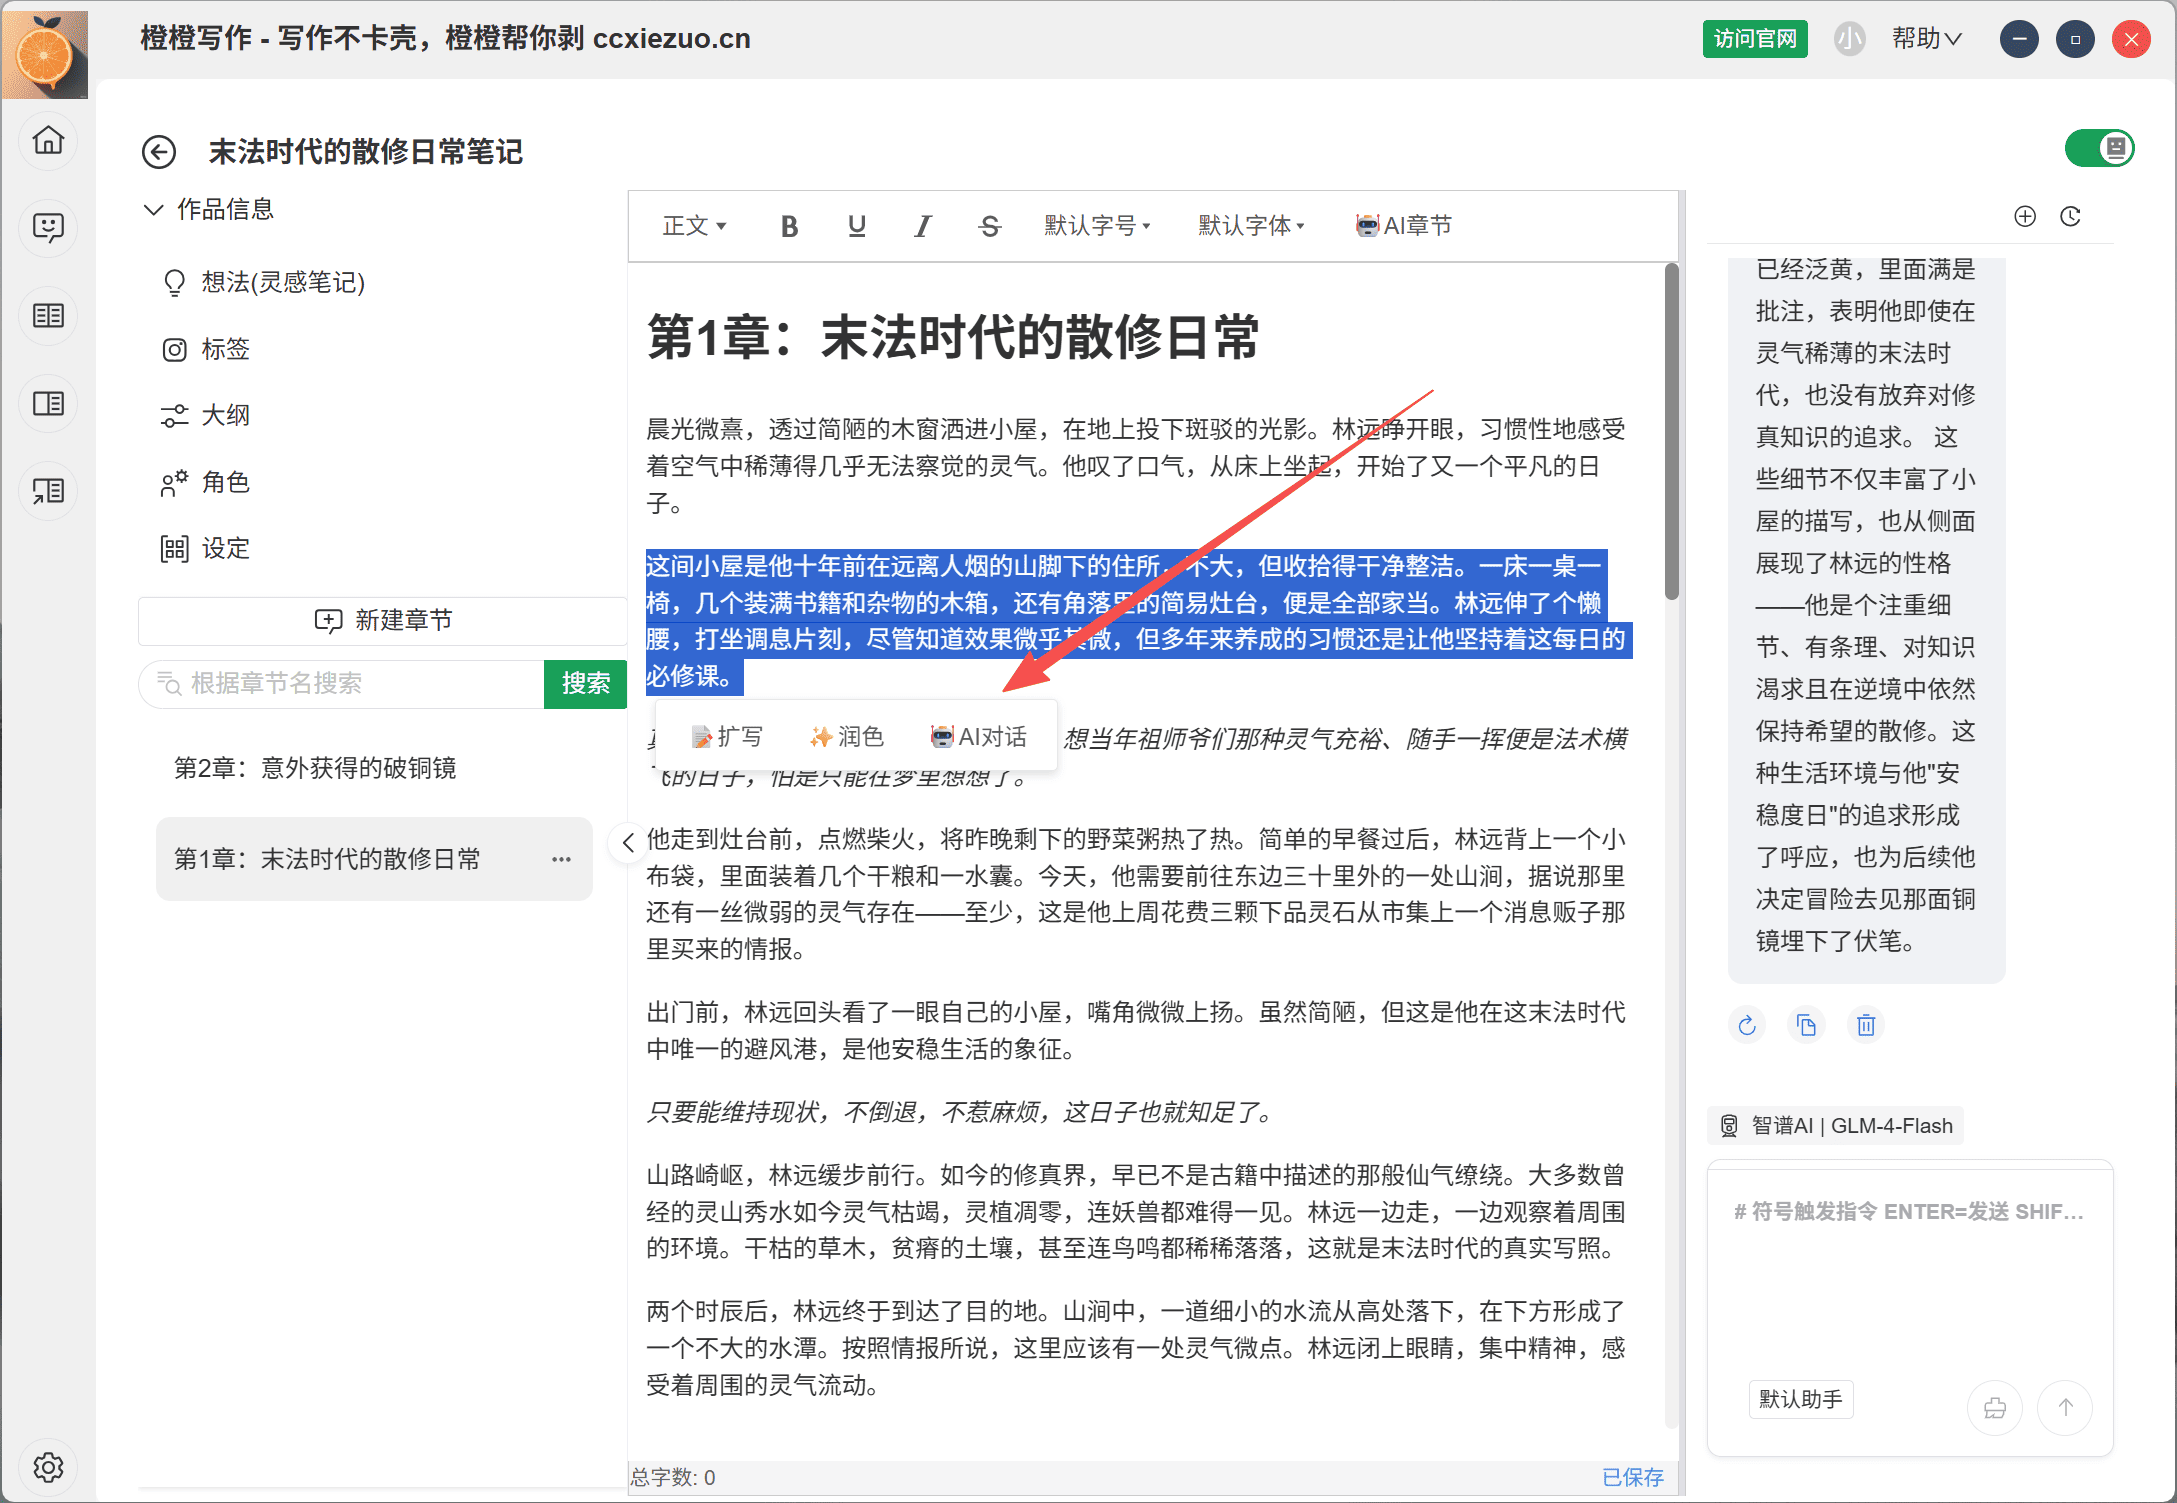
Task: Toggle italic text formatting
Action: (x=922, y=226)
